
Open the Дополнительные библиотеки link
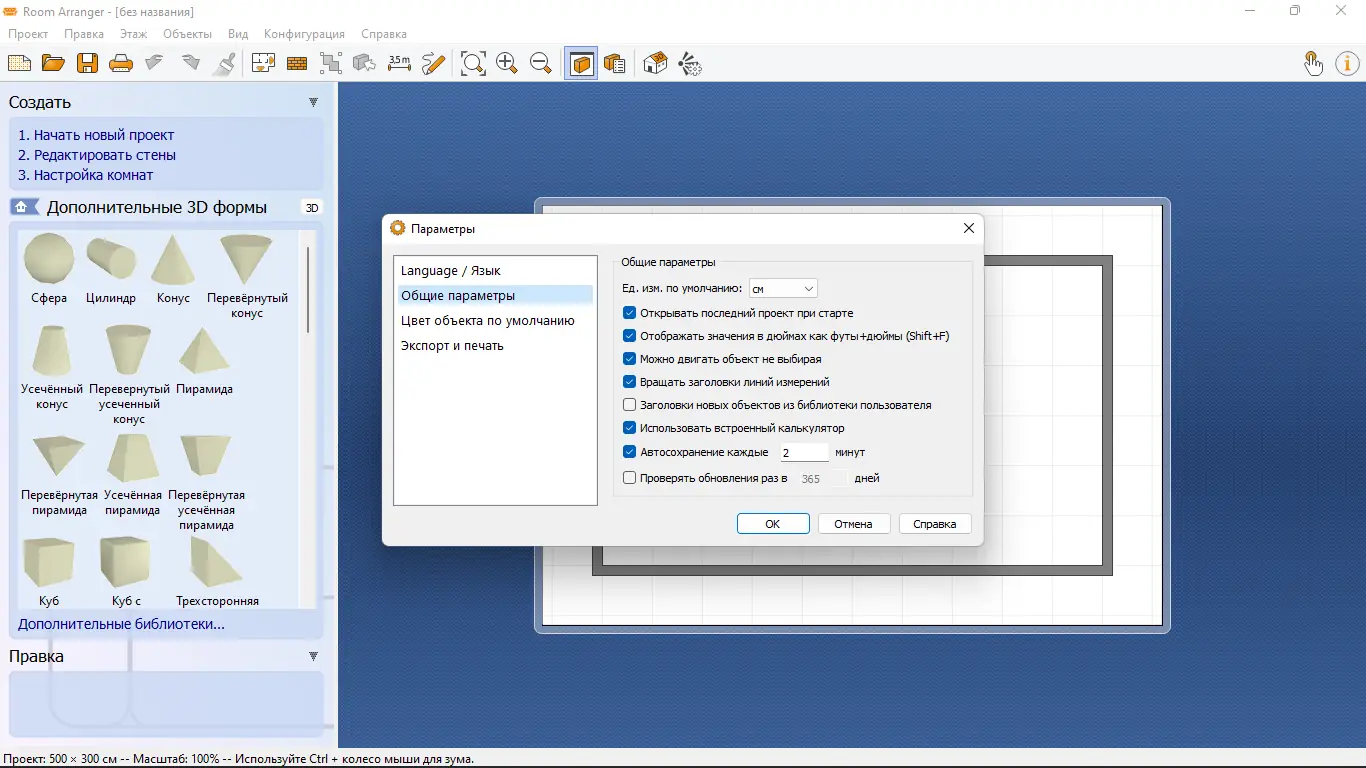pyautogui.click(x=121, y=624)
